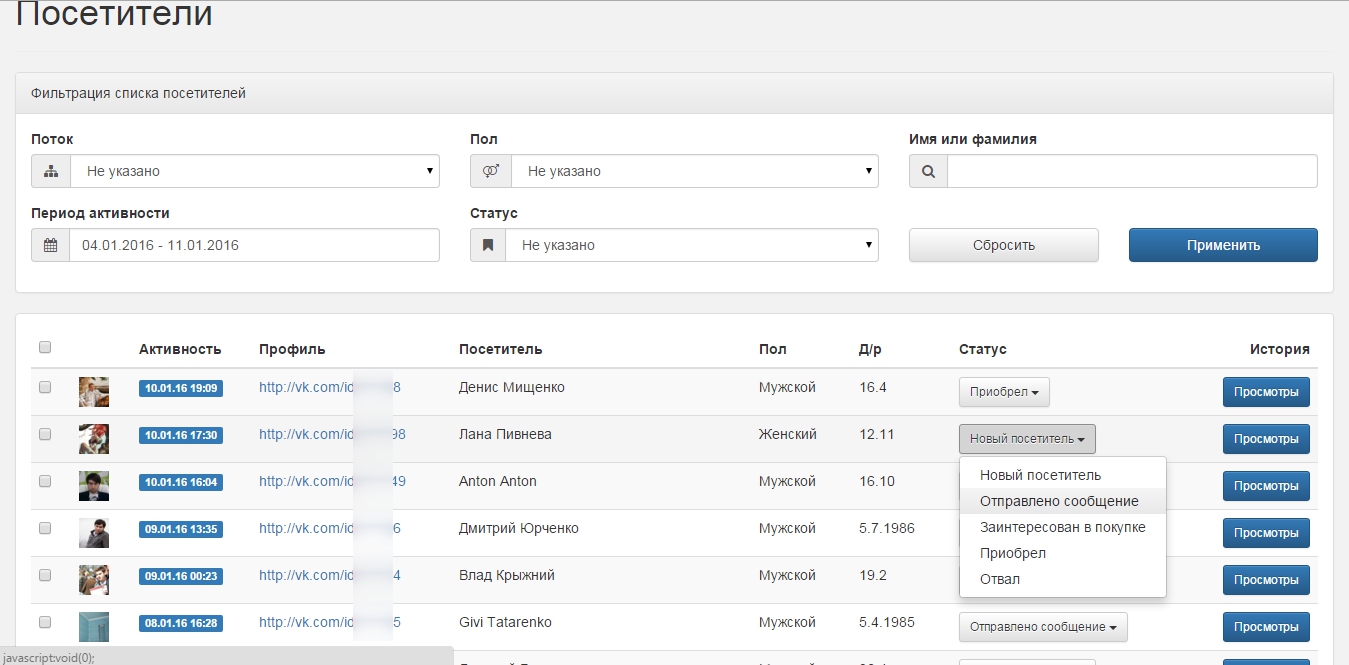
Task: Choose Заинтересован в покупке from status menu
Action: (x=1062, y=527)
